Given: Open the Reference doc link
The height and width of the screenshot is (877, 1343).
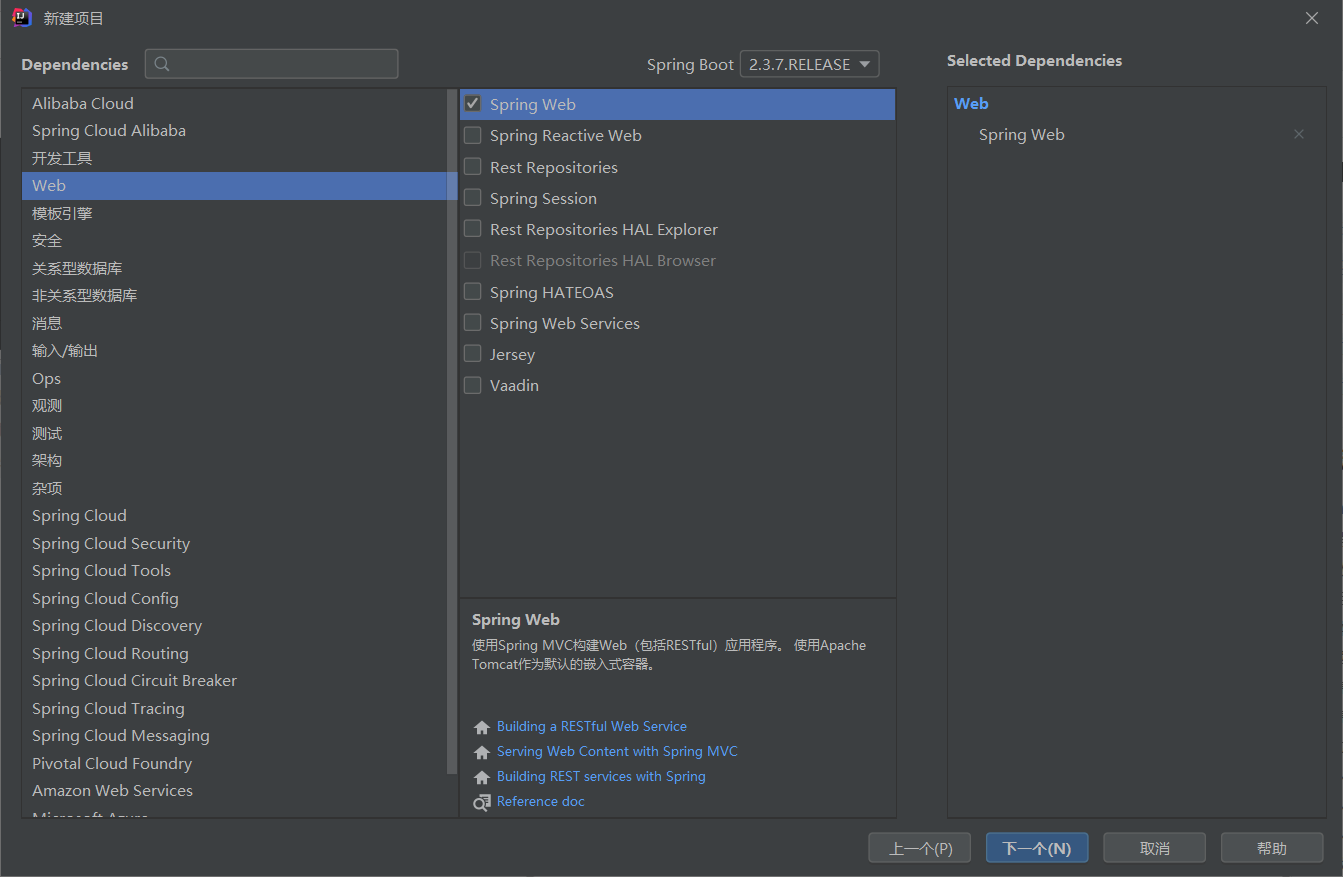Looking at the screenshot, I should [x=541, y=802].
